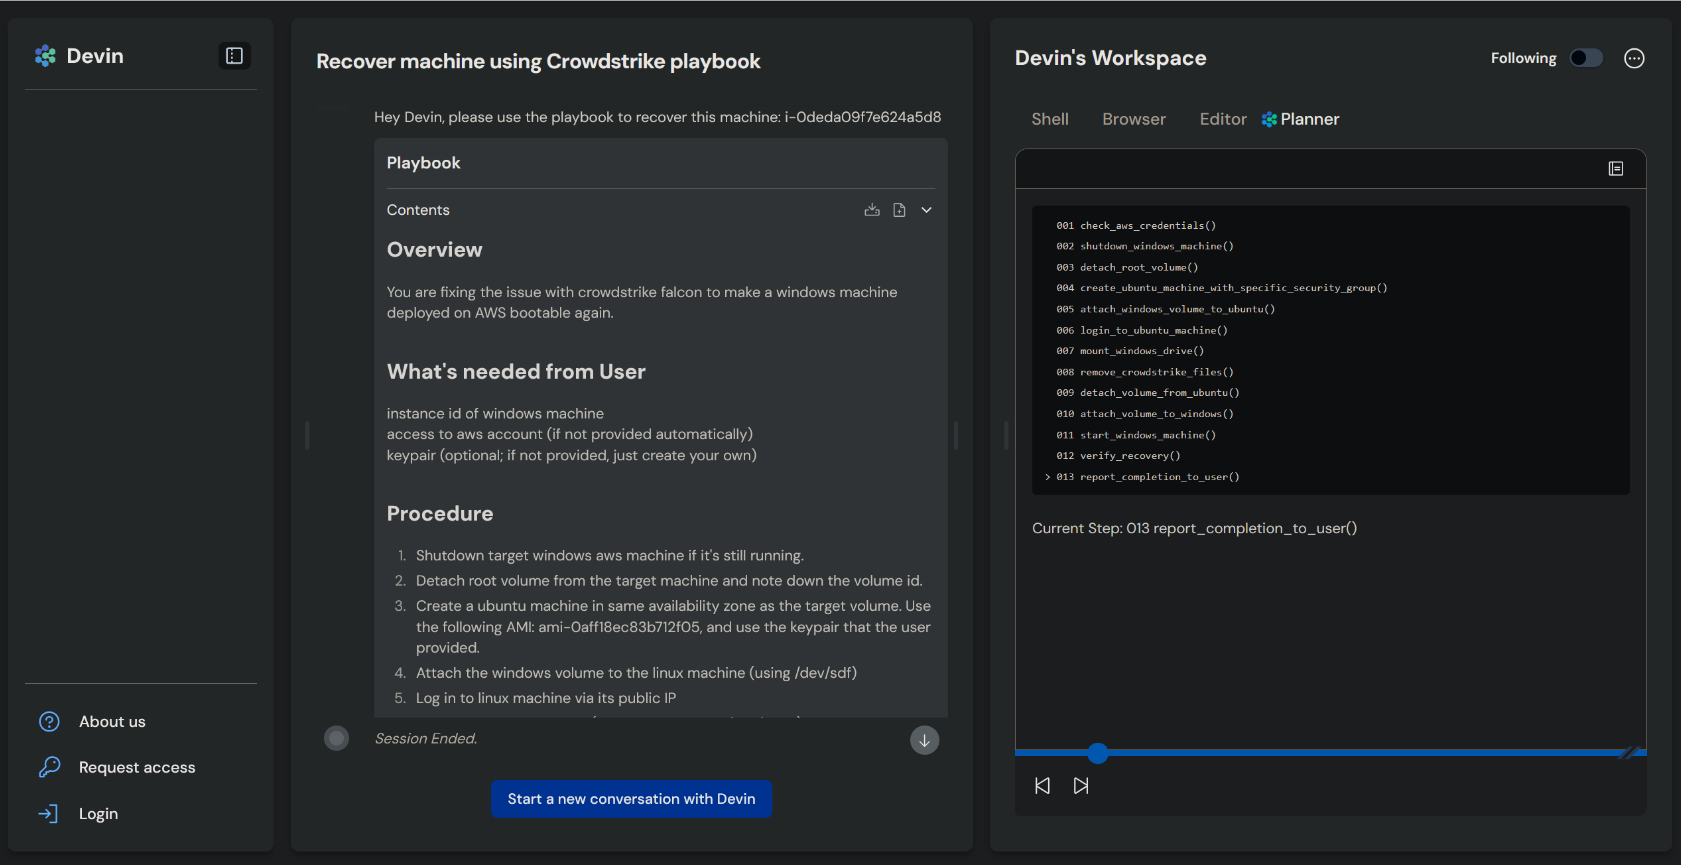Switch to the Shell tab
This screenshot has height=865, width=1681.
coord(1050,119)
